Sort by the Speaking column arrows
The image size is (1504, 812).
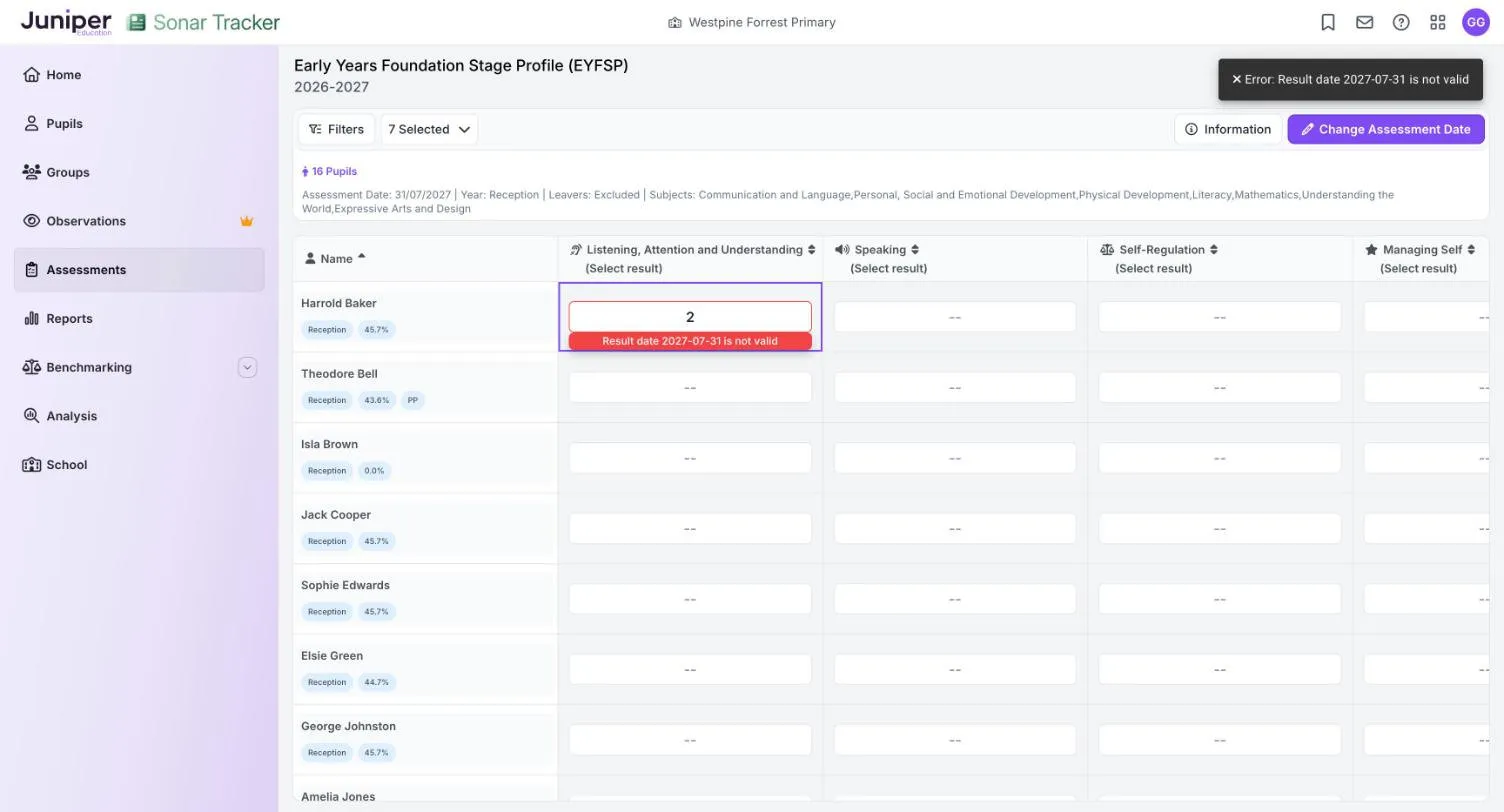[915, 250]
